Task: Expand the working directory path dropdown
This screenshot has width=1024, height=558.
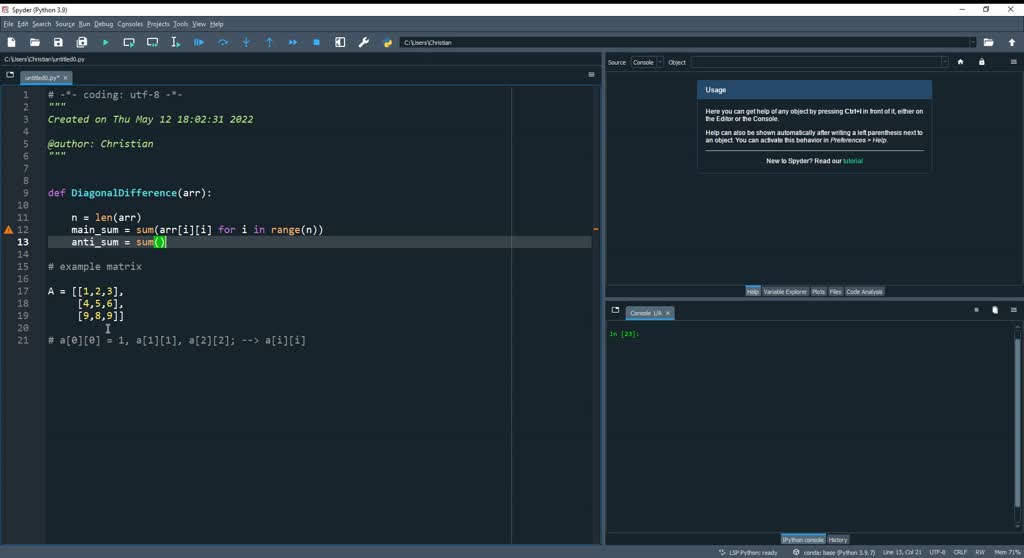Action: pyautogui.click(x=972, y=43)
